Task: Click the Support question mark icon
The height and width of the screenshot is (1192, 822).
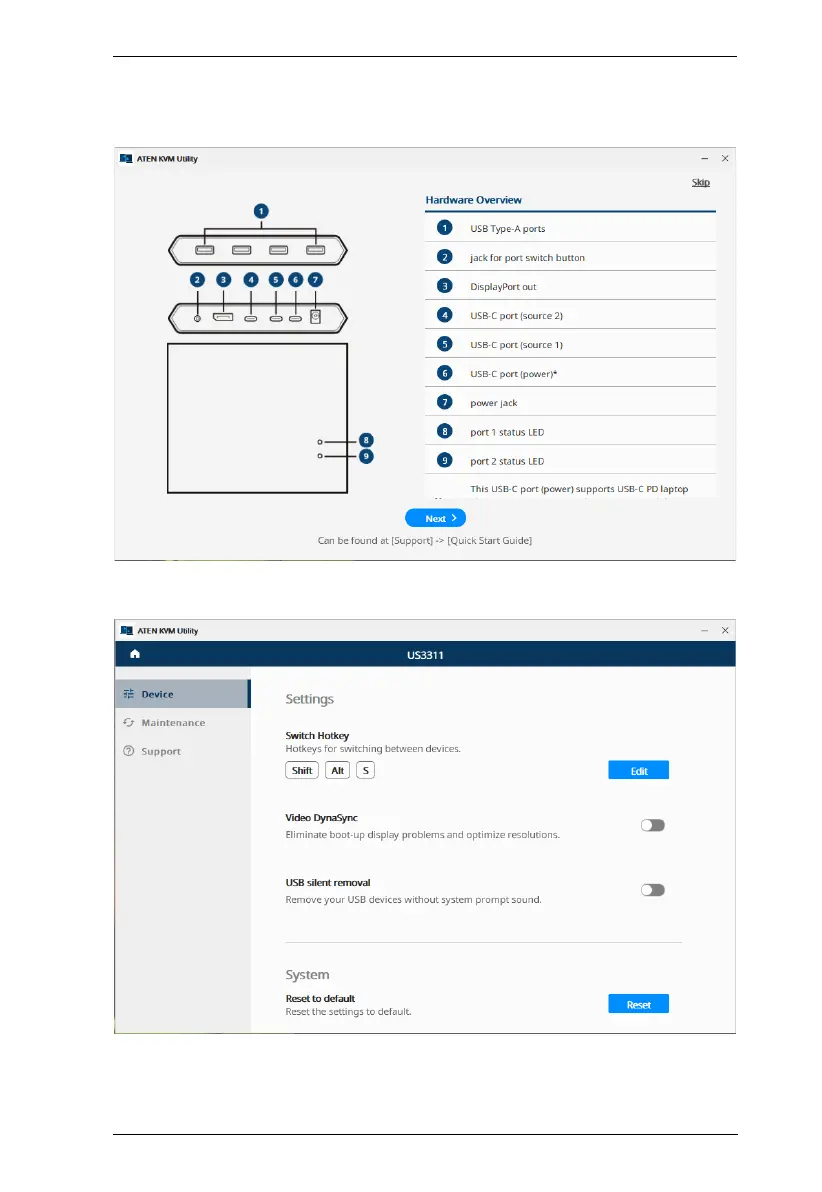Action: (128, 752)
